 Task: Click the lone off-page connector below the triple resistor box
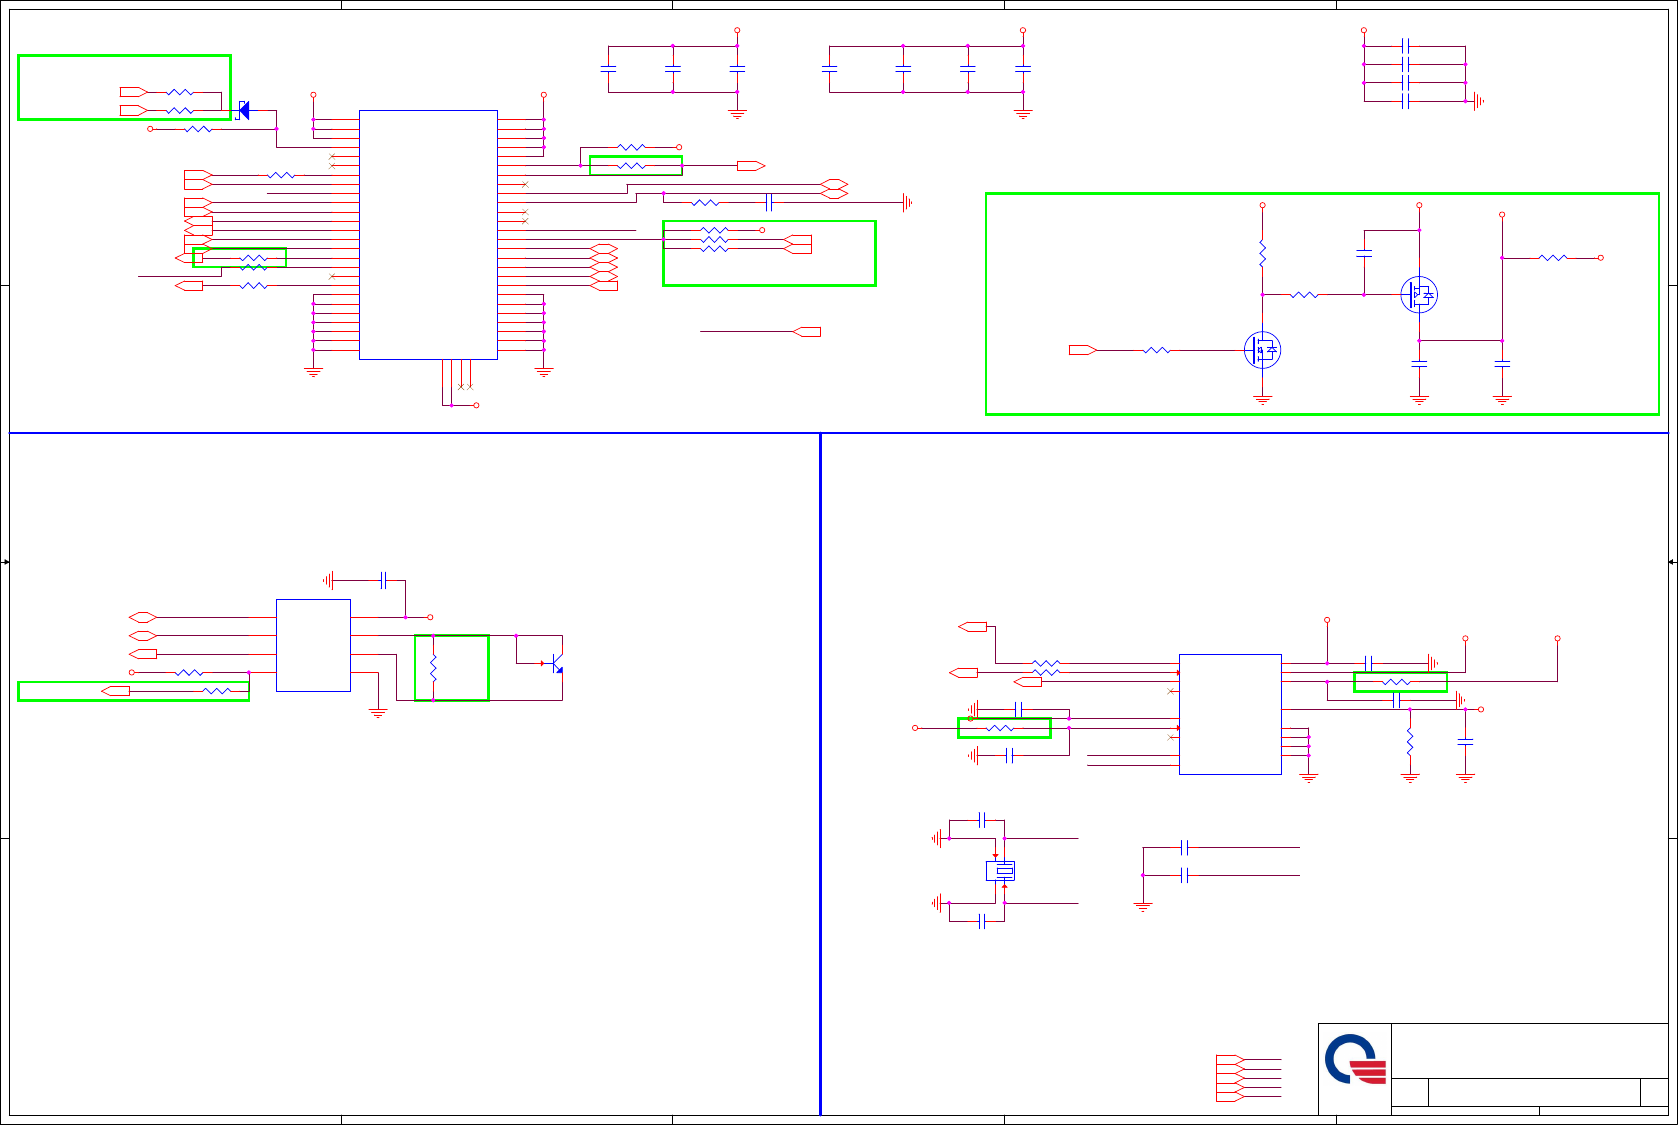pos(807,332)
